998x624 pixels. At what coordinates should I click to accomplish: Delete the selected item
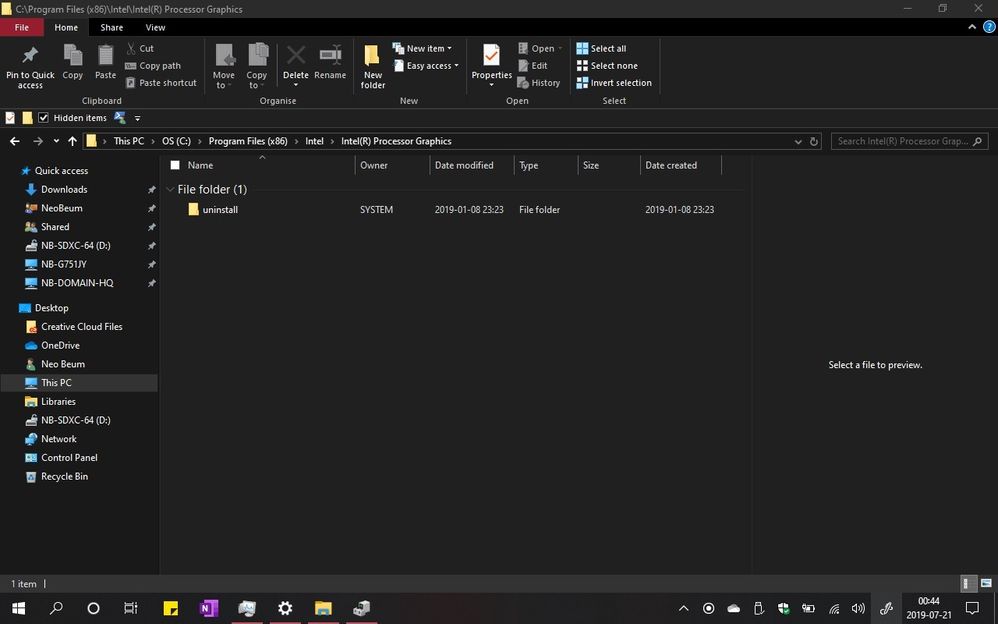click(x=295, y=66)
